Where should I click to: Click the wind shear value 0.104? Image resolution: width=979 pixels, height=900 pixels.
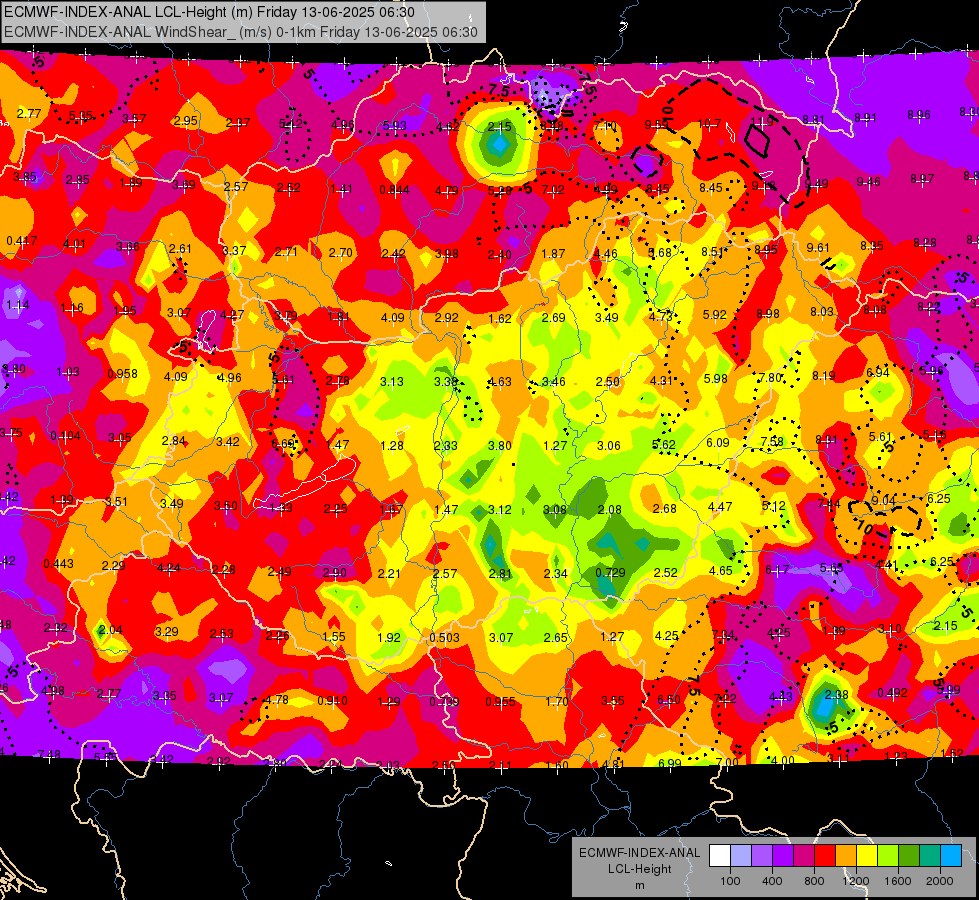tap(66, 435)
